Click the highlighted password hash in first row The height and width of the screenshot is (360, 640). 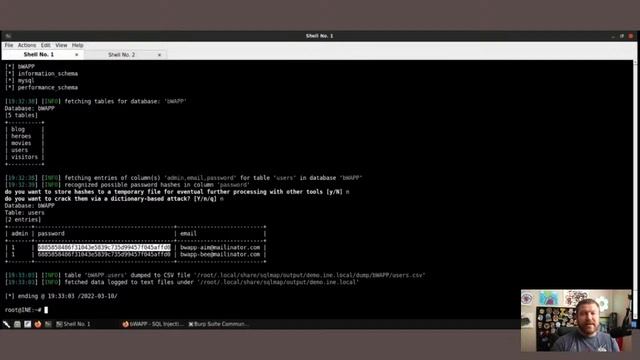pyautogui.click(x=104, y=247)
